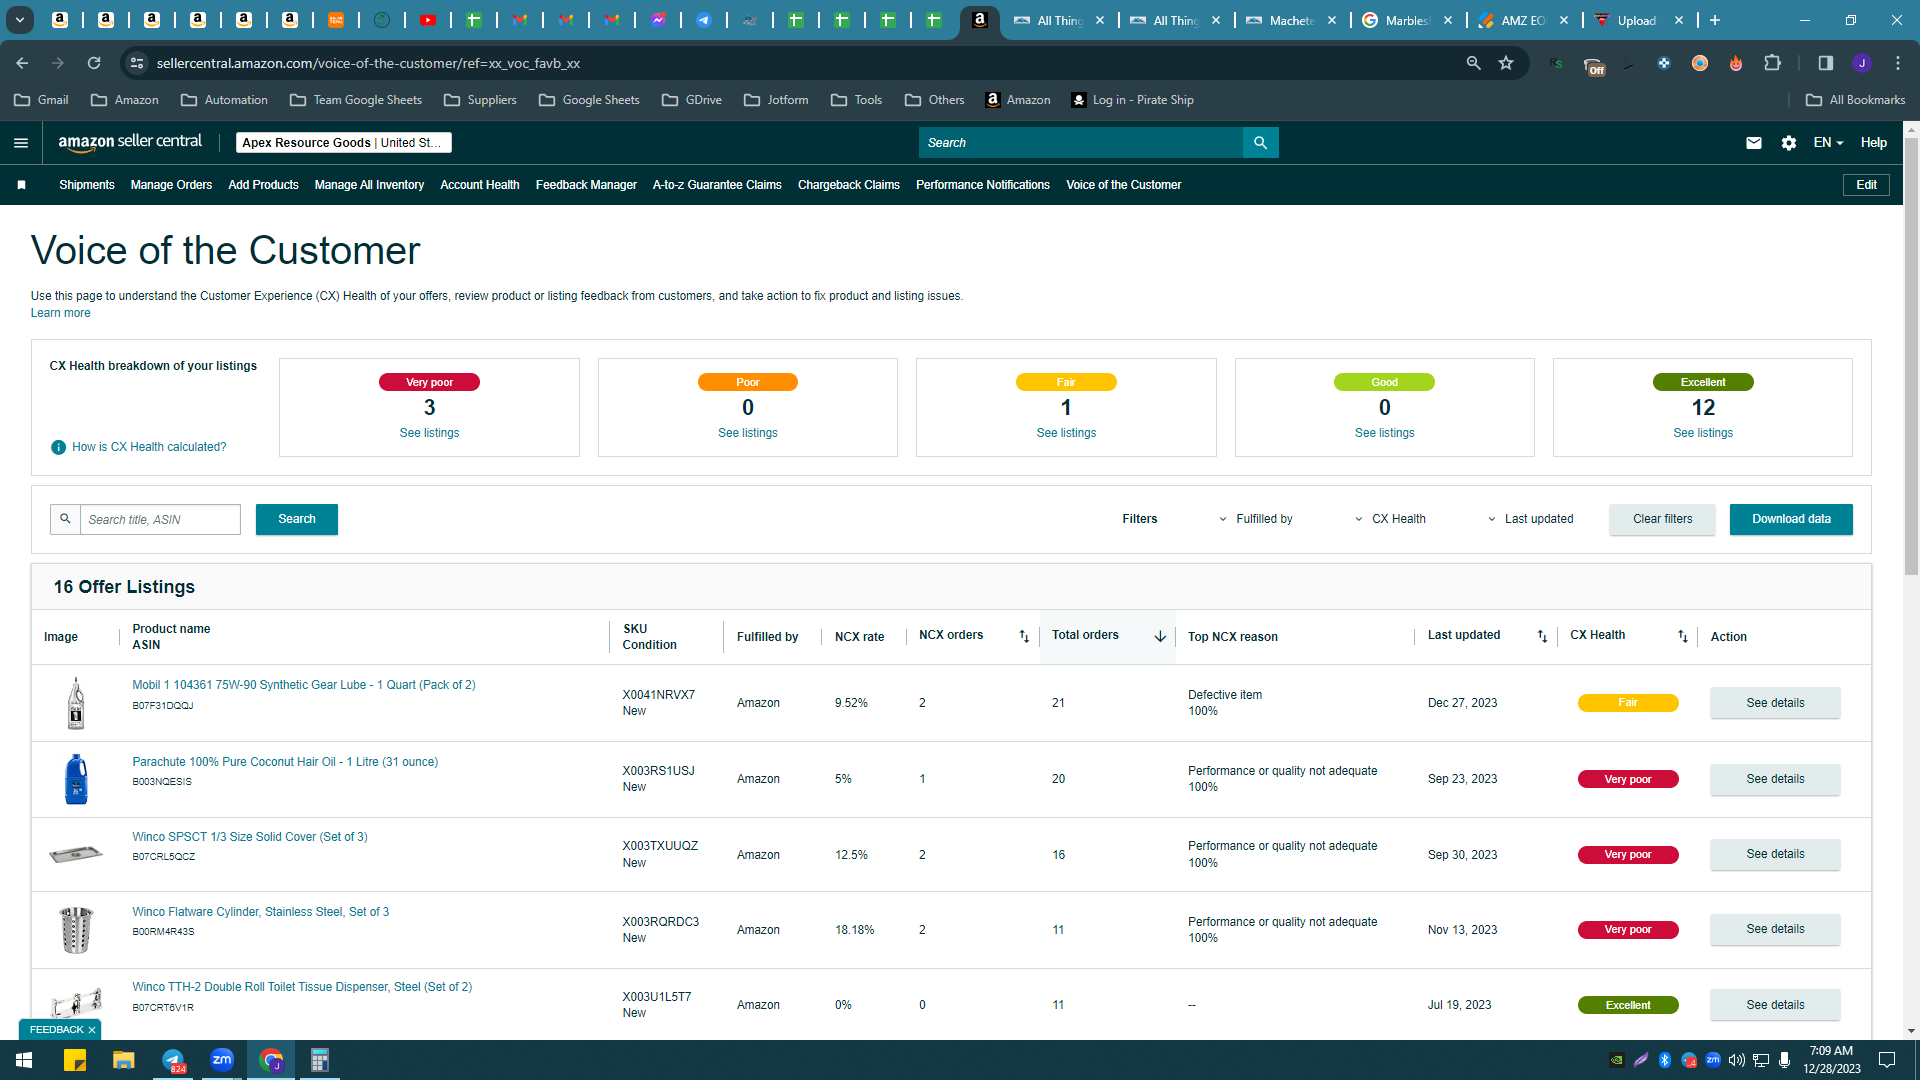Open the Zoom app in taskbar
Image resolution: width=1920 pixels, height=1080 pixels.
tap(222, 1060)
